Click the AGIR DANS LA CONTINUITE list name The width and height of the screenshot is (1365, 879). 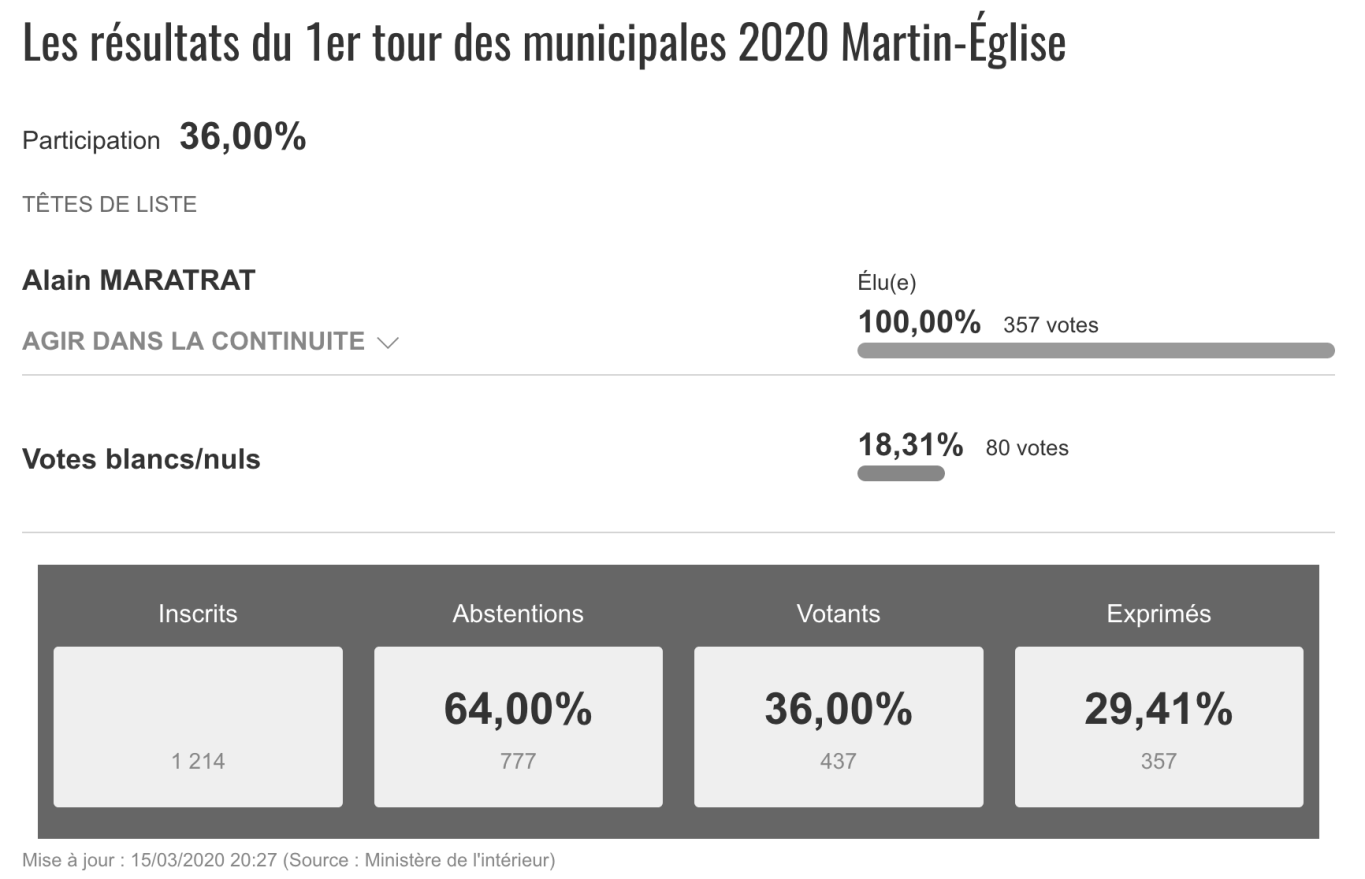[x=193, y=341]
